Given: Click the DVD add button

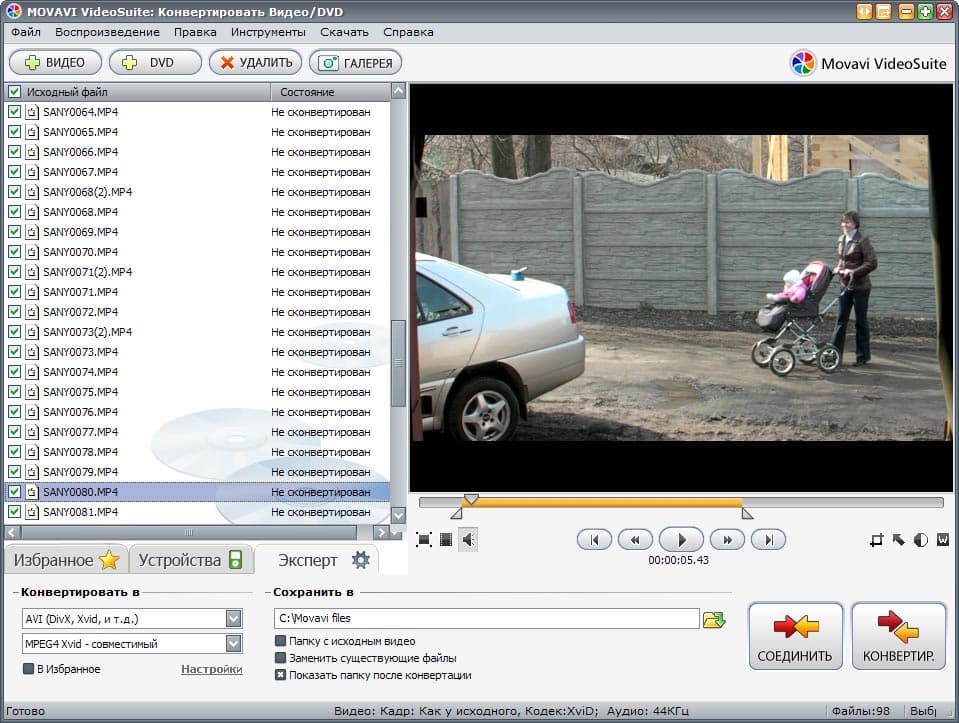Looking at the screenshot, I should (x=155, y=62).
